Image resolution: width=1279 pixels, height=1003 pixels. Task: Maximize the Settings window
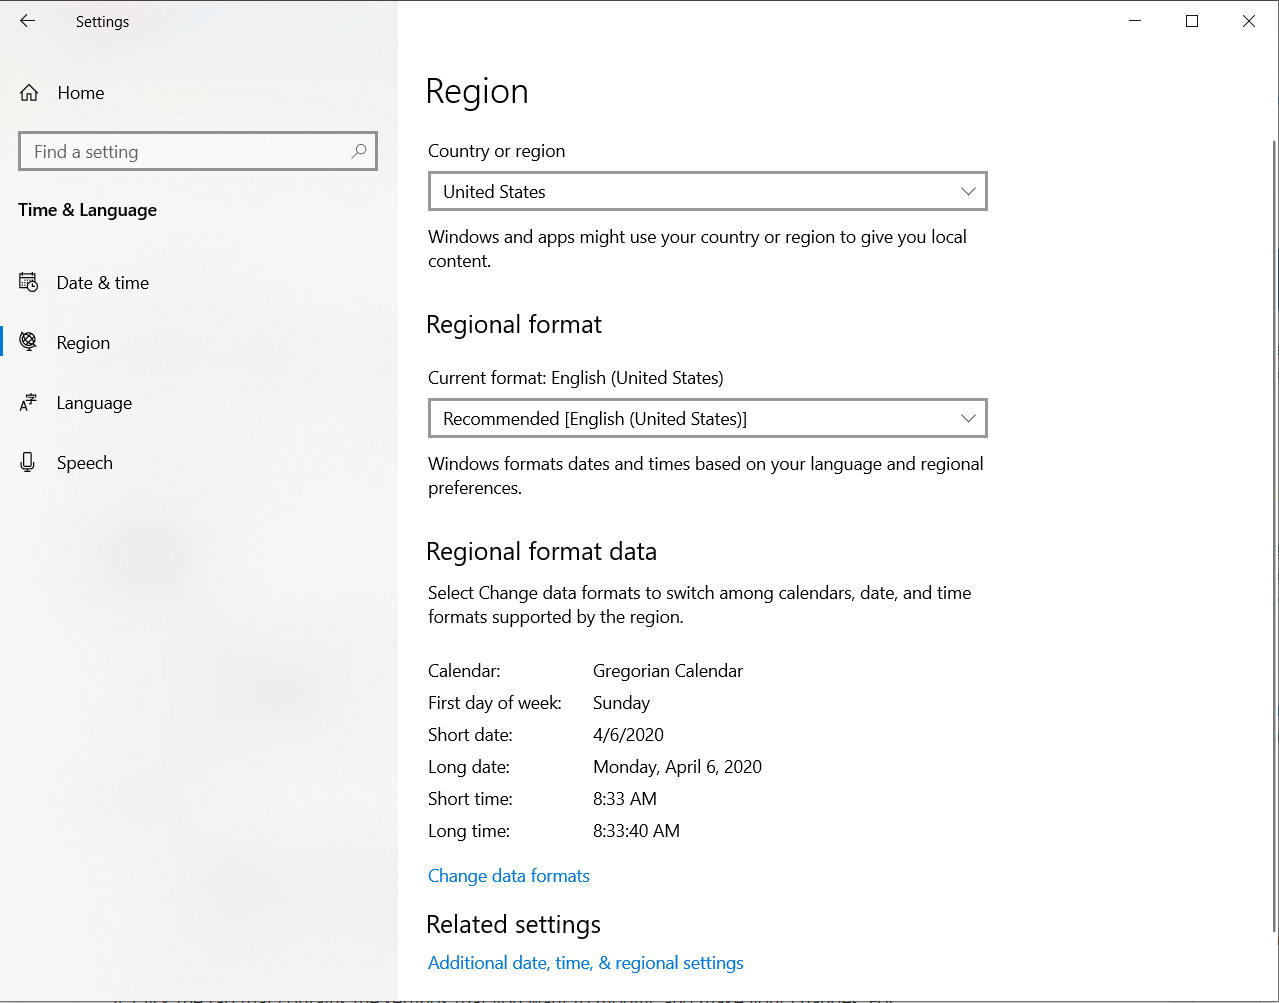[x=1192, y=21]
